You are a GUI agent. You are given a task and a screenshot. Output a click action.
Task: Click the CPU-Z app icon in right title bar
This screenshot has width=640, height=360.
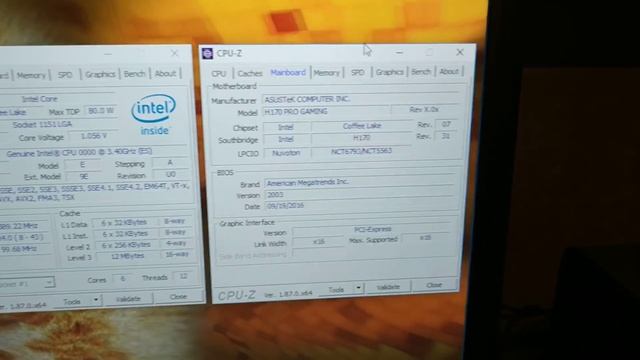(207, 53)
